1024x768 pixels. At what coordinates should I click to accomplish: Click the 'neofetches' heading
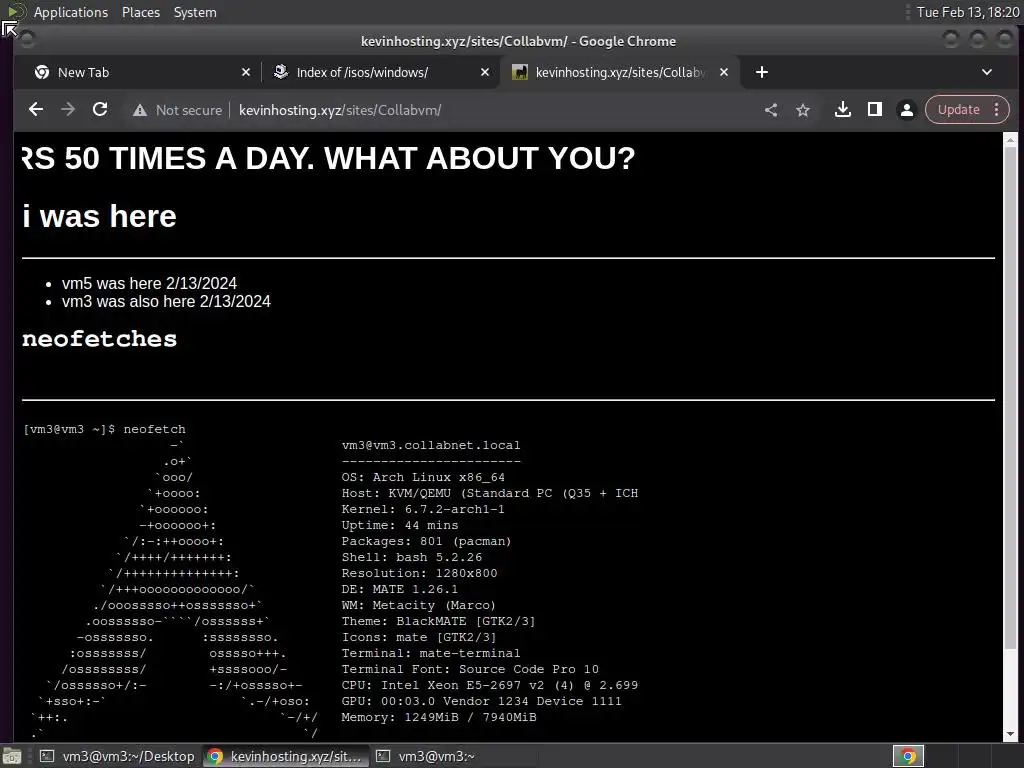click(x=99, y=339)
